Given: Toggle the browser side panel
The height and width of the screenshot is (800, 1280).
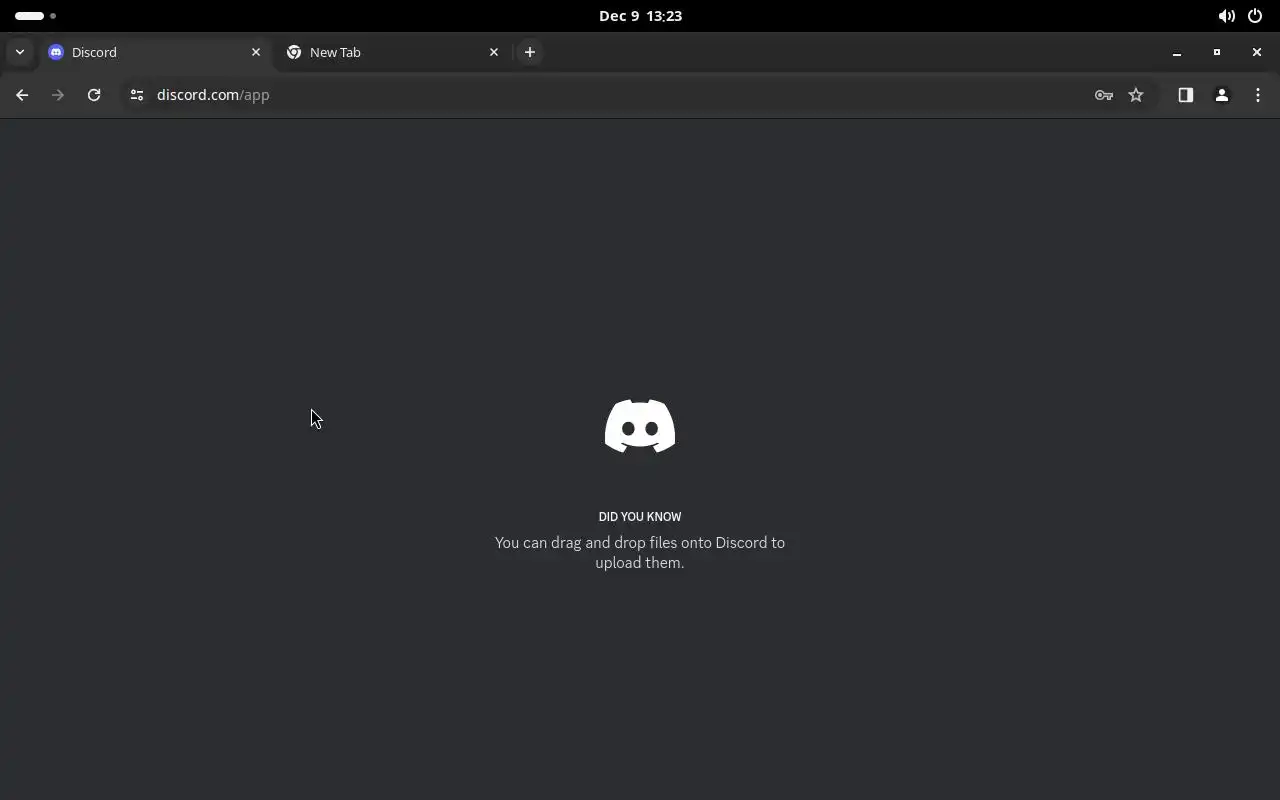Looking at the screenshot, I should (1186, 95).
